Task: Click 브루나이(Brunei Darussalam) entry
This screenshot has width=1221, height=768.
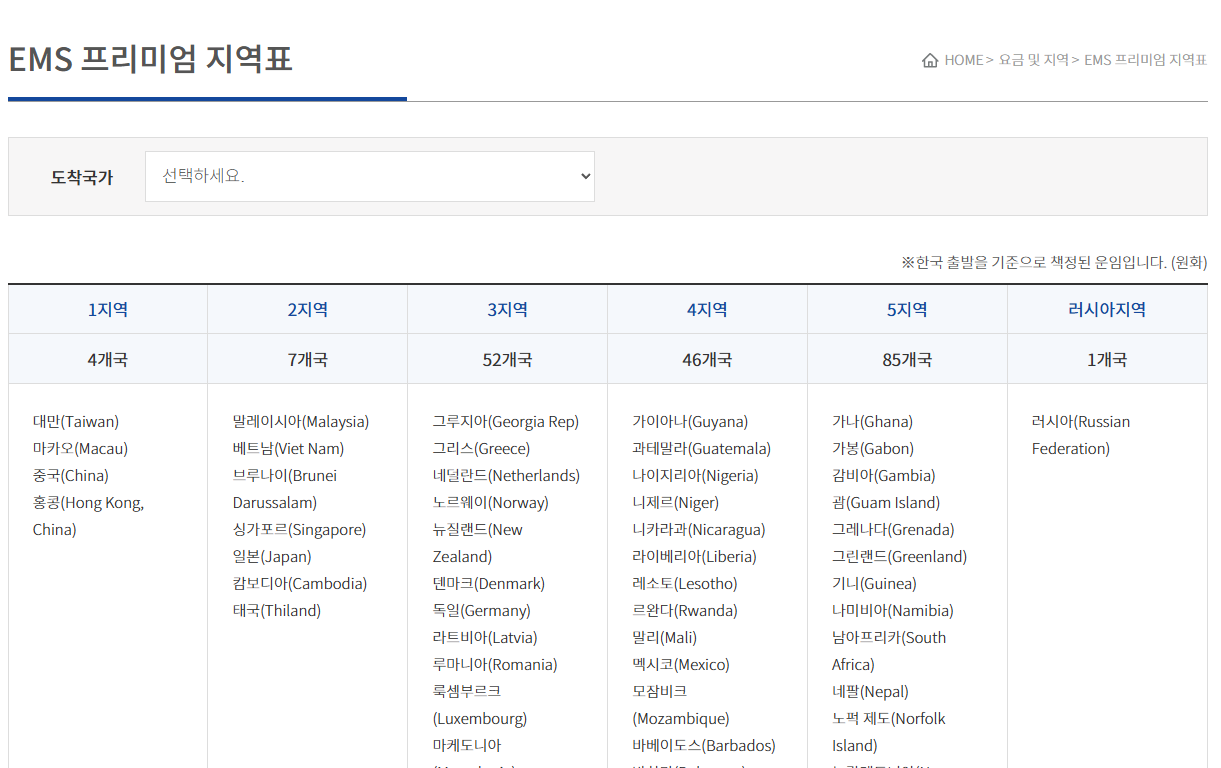Action: pos(285,489)
